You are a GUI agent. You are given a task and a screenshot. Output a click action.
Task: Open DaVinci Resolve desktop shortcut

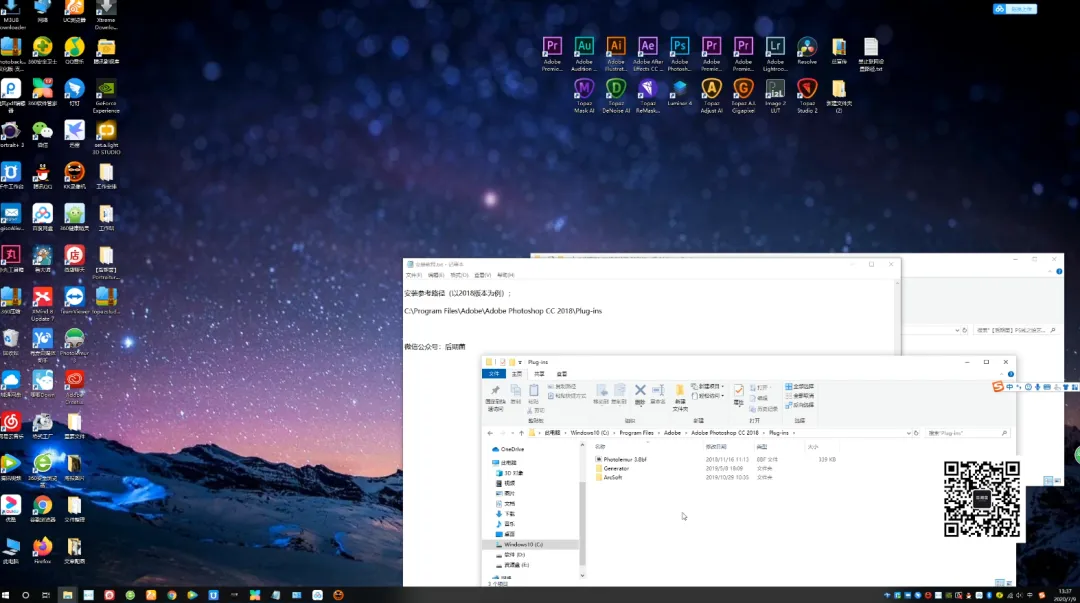coord(807,52)
